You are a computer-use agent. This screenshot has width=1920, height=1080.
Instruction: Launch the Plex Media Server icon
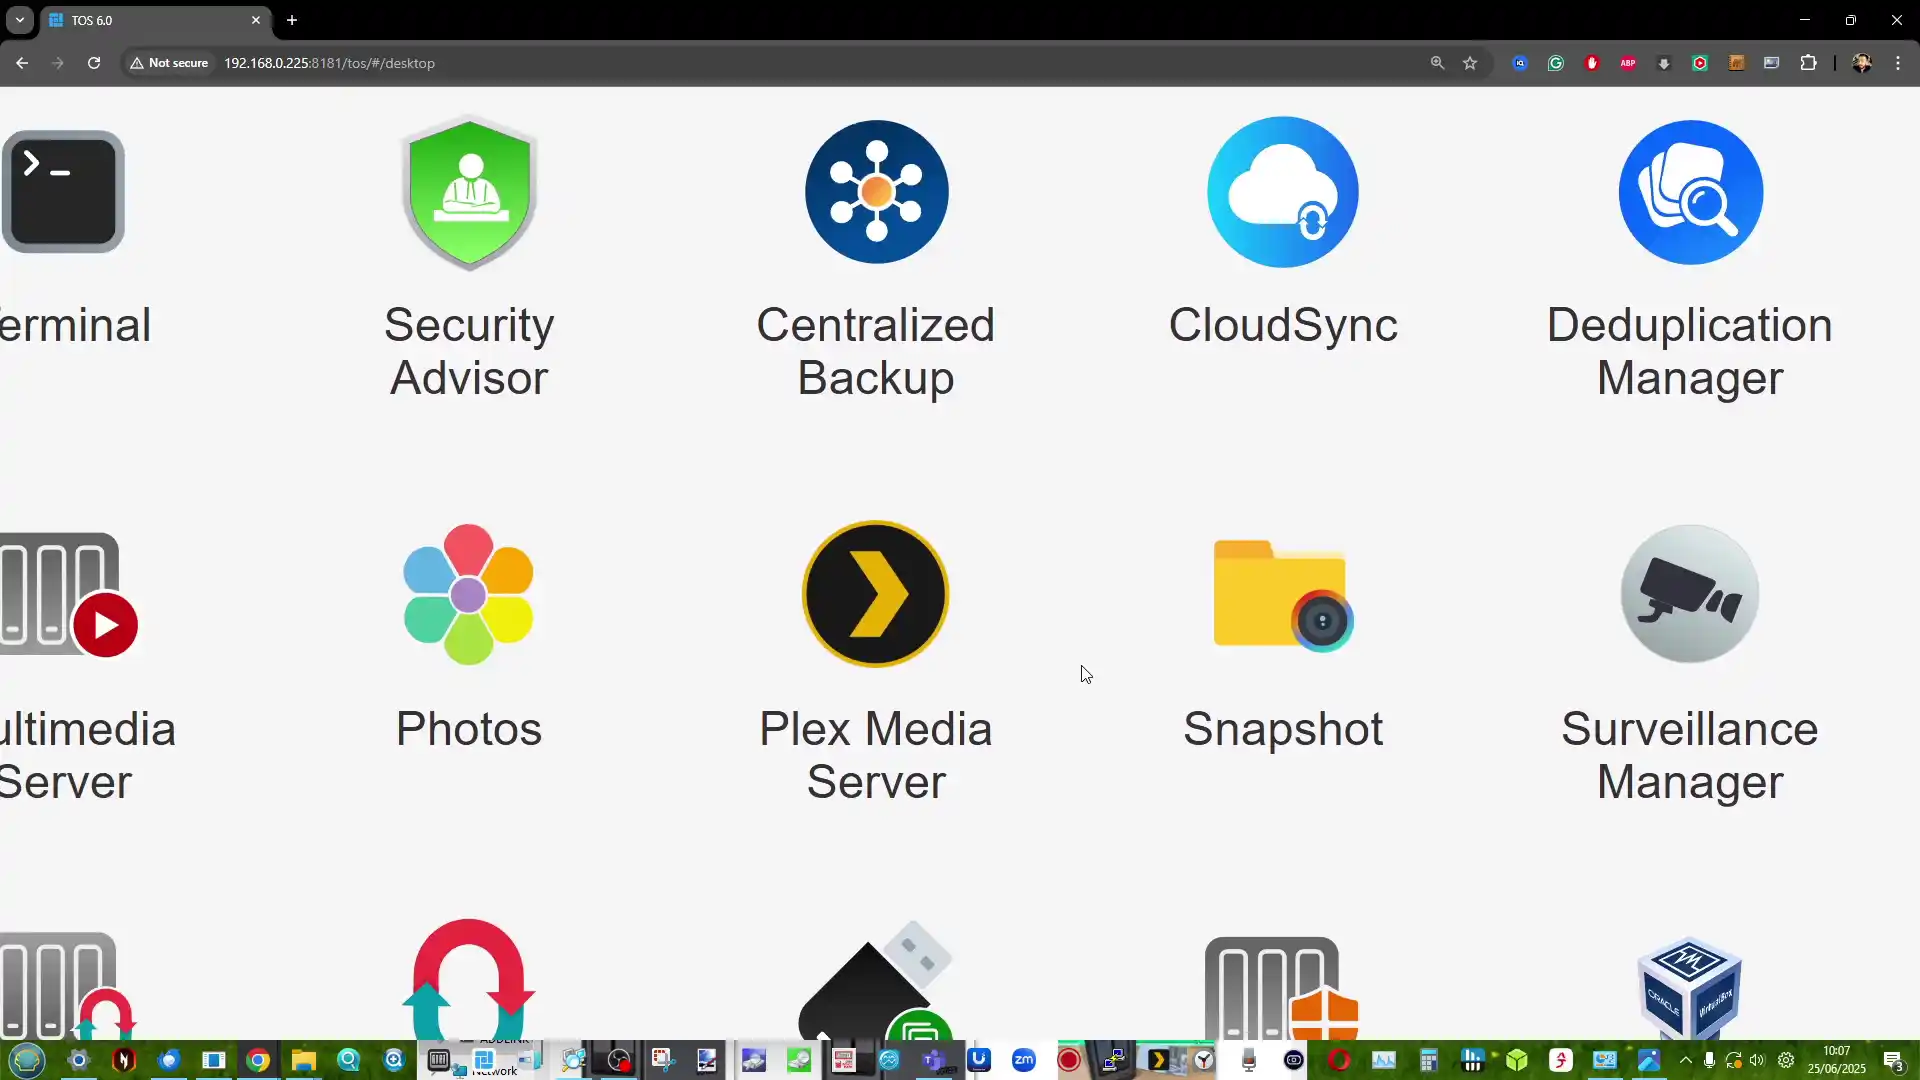point(876,594)
